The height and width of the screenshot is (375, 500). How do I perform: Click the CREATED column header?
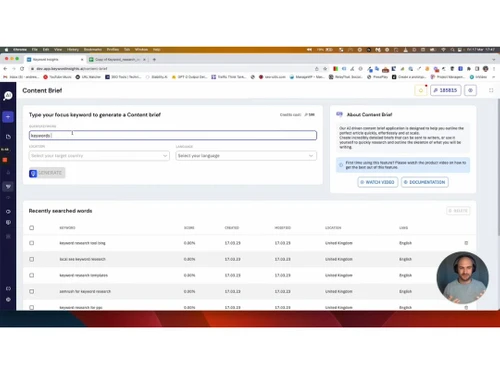pyautogui.click(x=232, y=228)
